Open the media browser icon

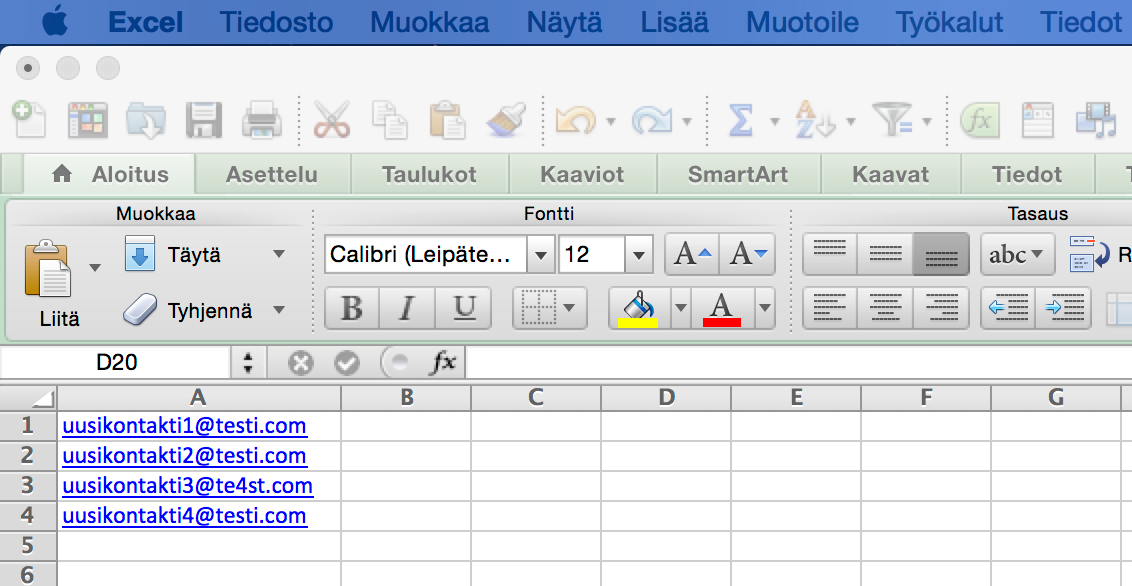[1096, 120]
